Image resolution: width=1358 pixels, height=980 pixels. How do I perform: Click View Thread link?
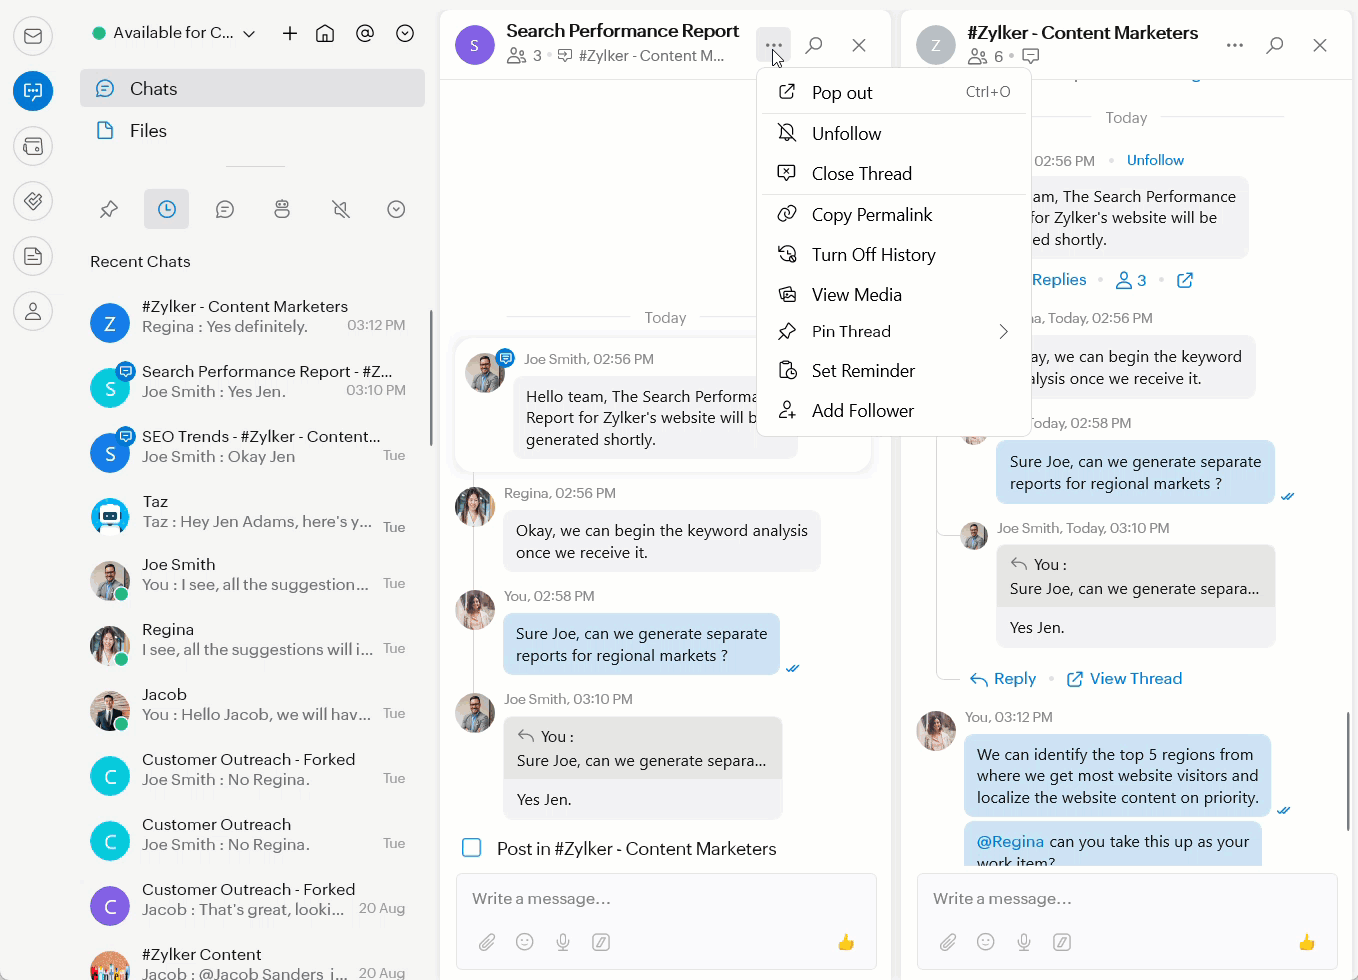coord(1124,678)
